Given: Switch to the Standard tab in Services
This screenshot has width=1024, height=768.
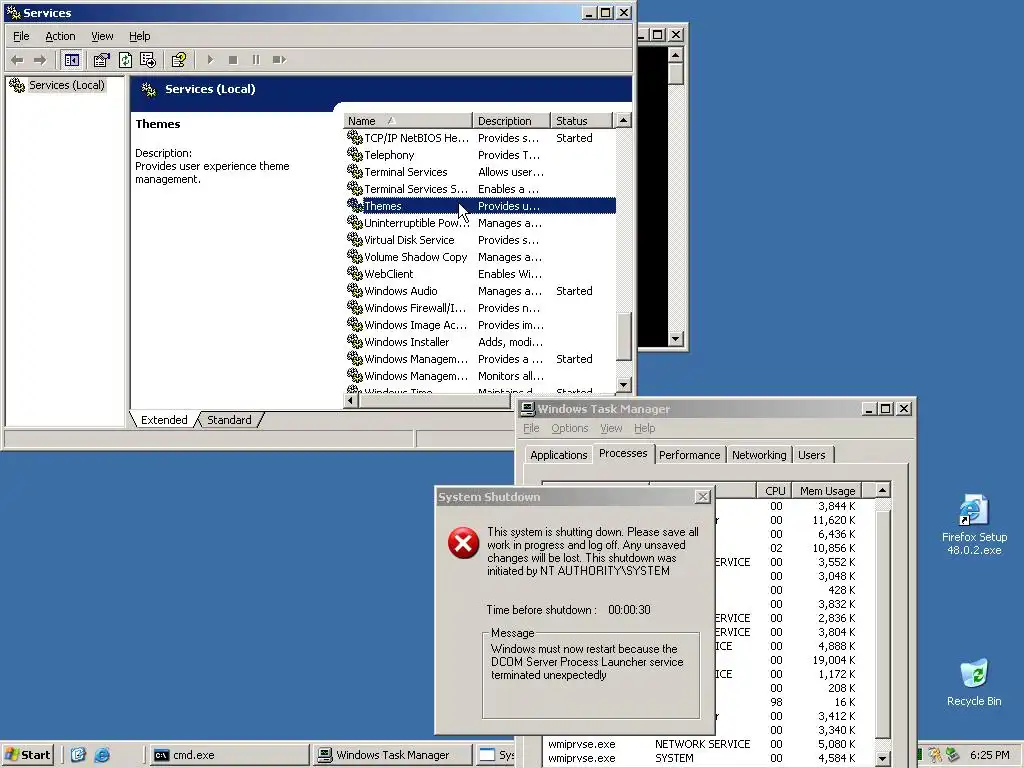Looking at the screenshot, I should tap(229, 420).
